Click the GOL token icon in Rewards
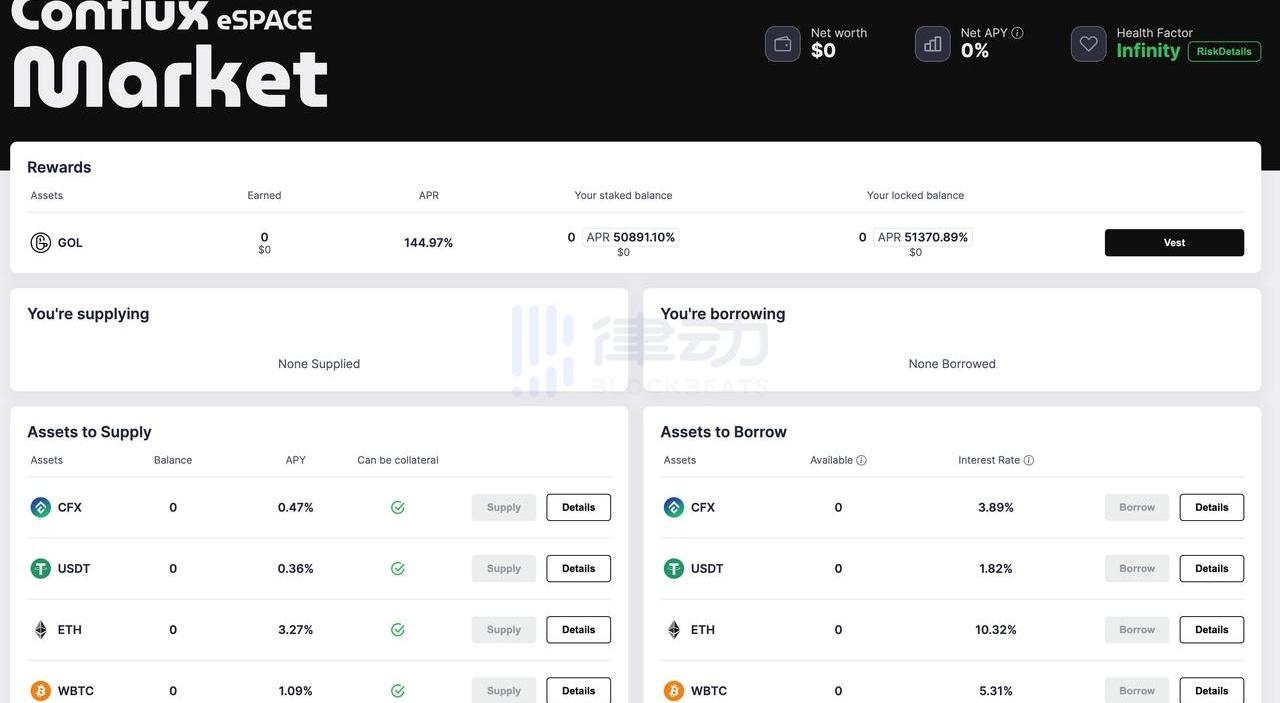Viewport: 1280px width, 703px height. click(40, 243)
